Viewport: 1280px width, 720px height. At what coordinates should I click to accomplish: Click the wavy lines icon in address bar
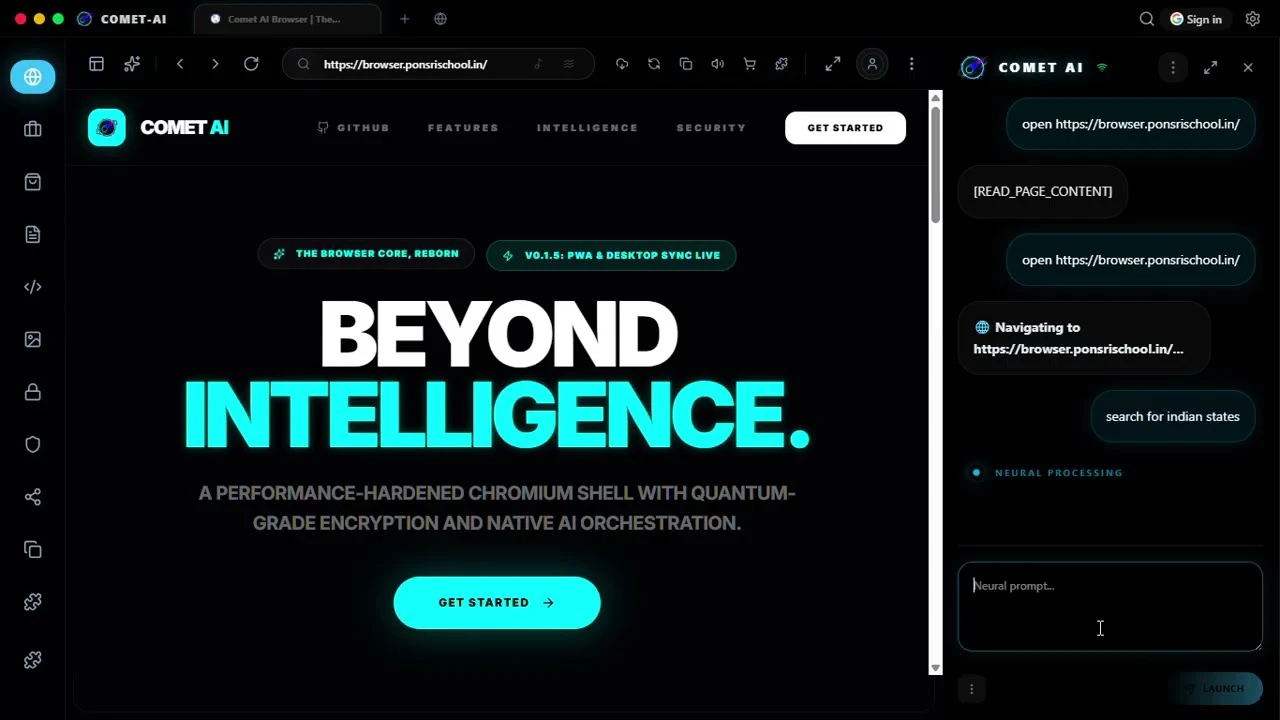569,64
